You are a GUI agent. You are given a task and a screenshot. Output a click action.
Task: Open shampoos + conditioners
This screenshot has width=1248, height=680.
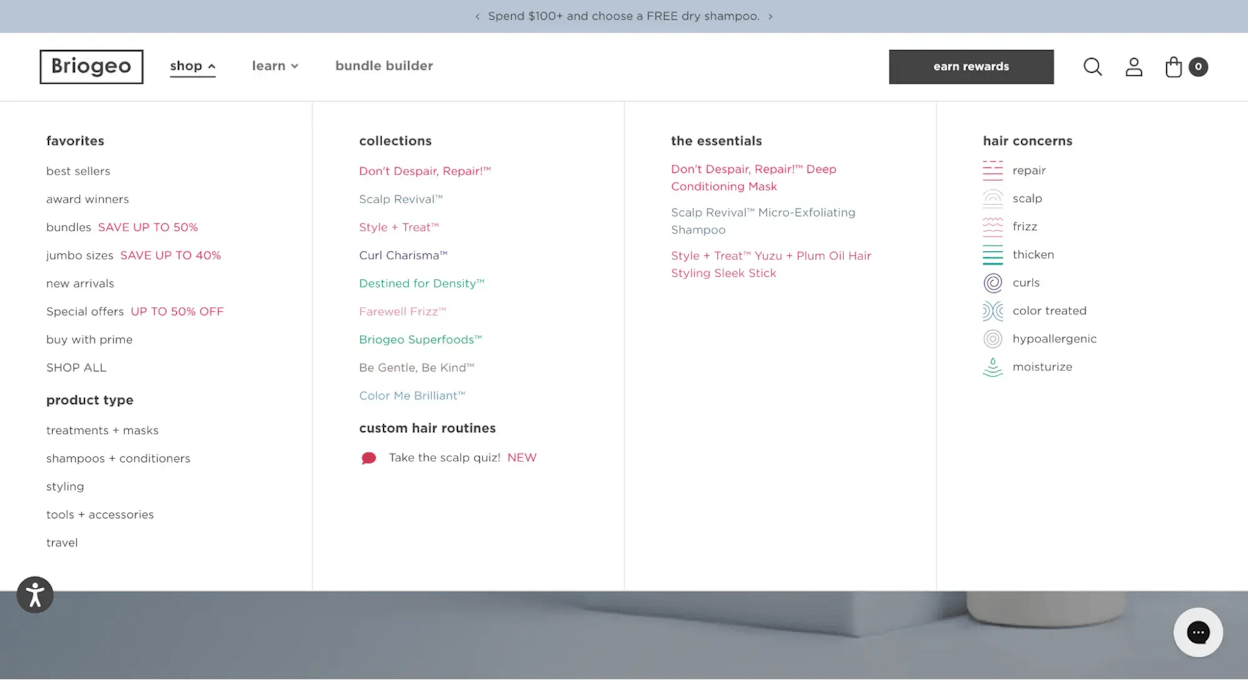click(x=118, y=458)
